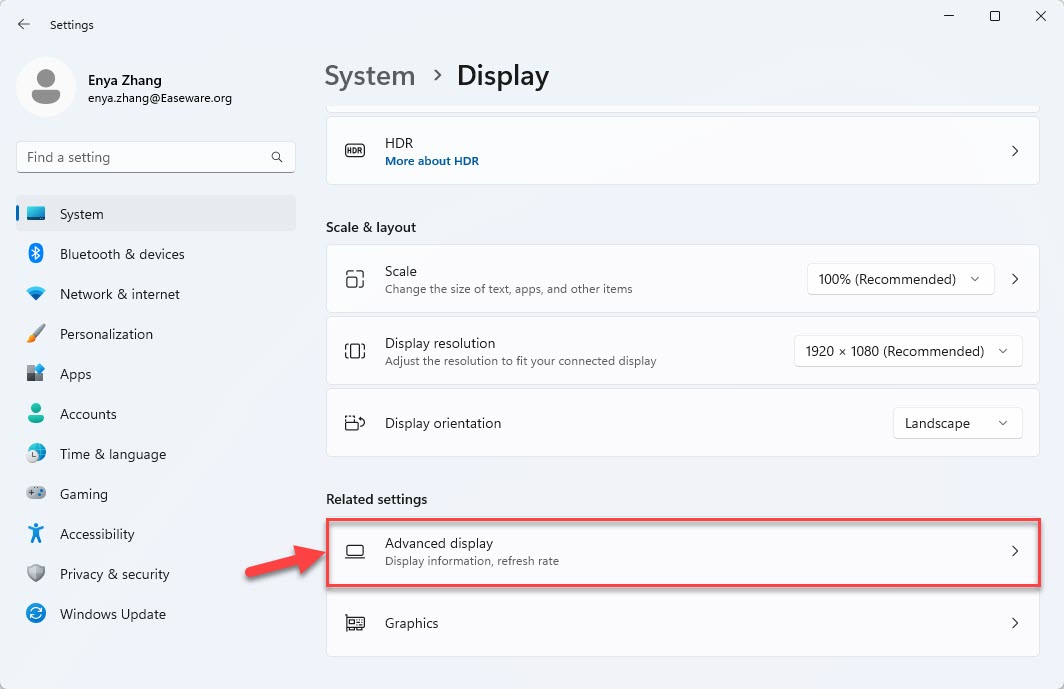Open Graphics settings chevron arrow
The height and width of the screenshot is (689, 1064).
point(1015,623)
